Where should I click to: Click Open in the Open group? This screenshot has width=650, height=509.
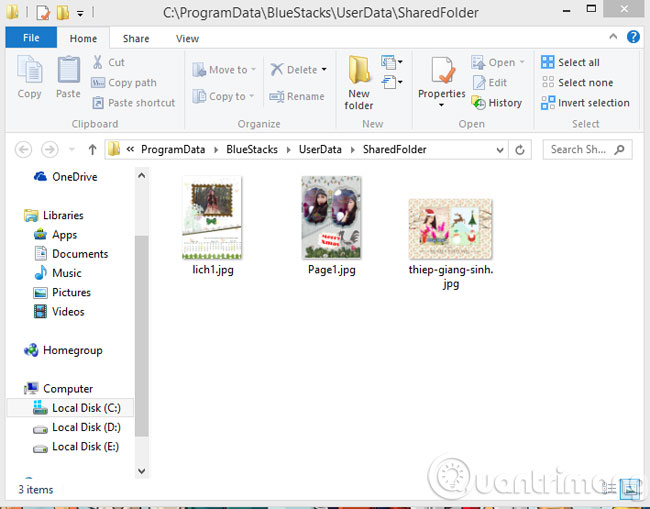point(498,62)
